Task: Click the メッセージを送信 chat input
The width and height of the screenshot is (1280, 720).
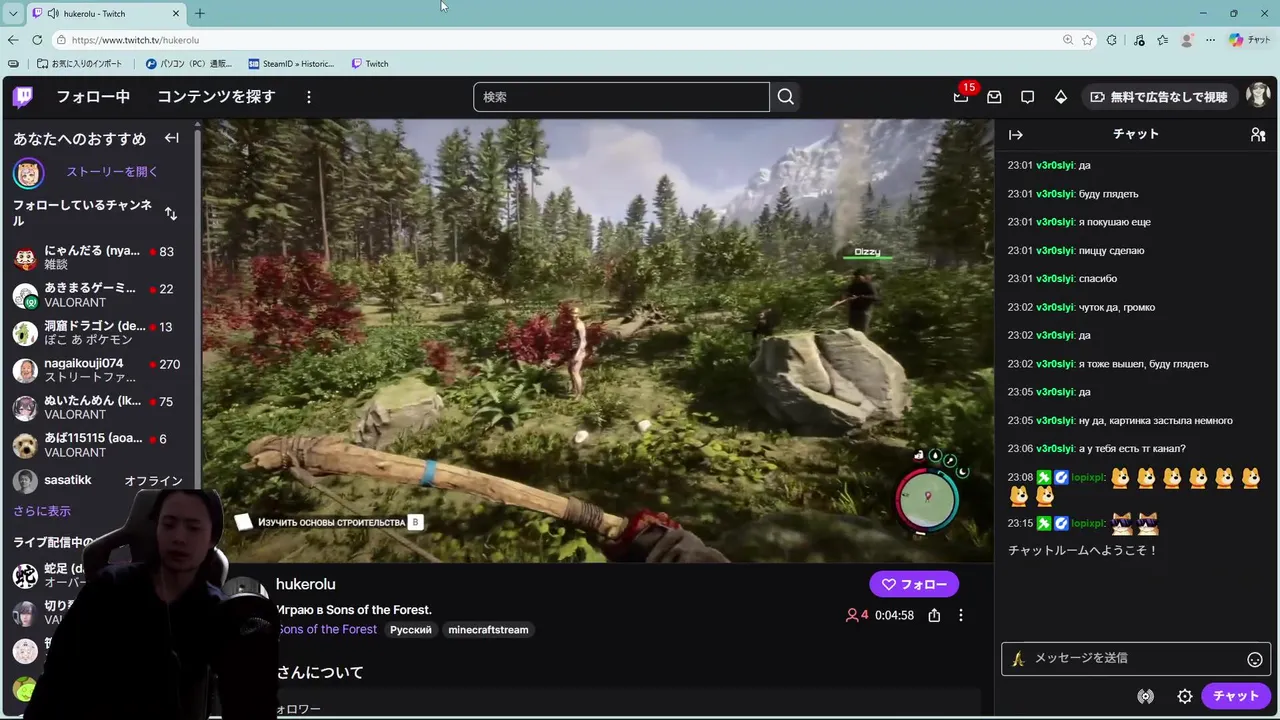Action: click(1136, 658)
